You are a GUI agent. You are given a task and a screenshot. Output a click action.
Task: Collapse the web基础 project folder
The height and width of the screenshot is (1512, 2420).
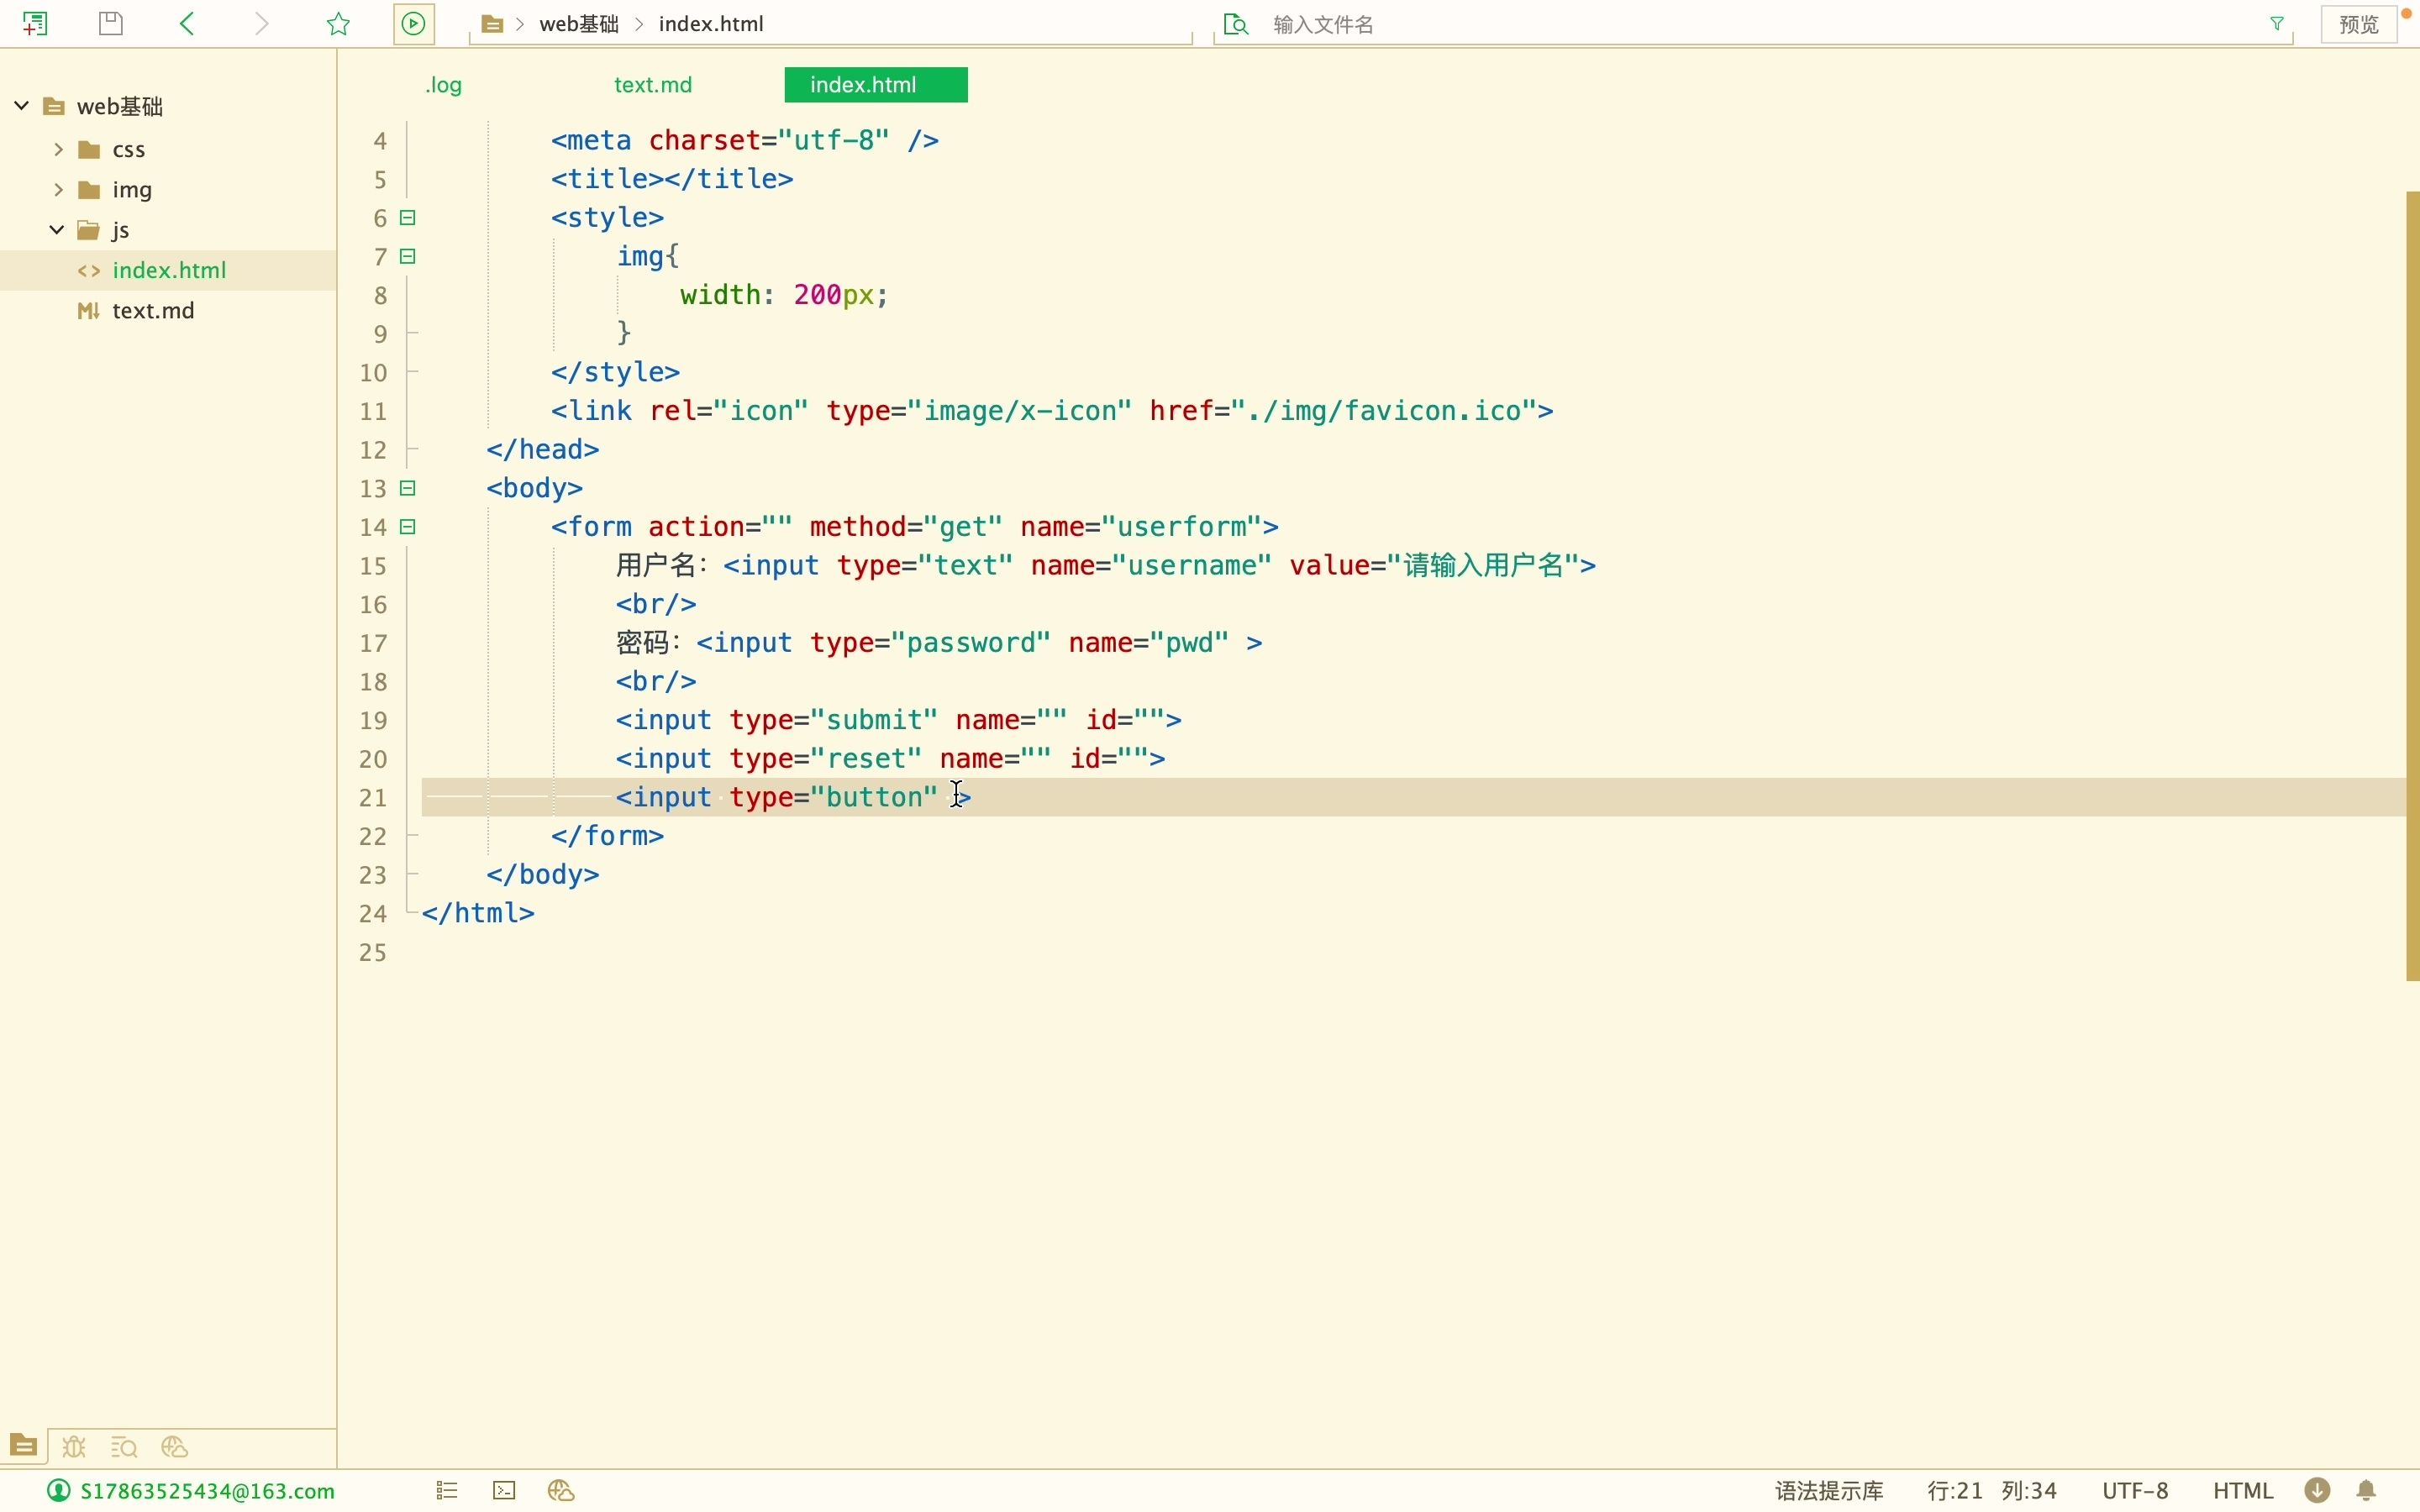pos(21,105)
